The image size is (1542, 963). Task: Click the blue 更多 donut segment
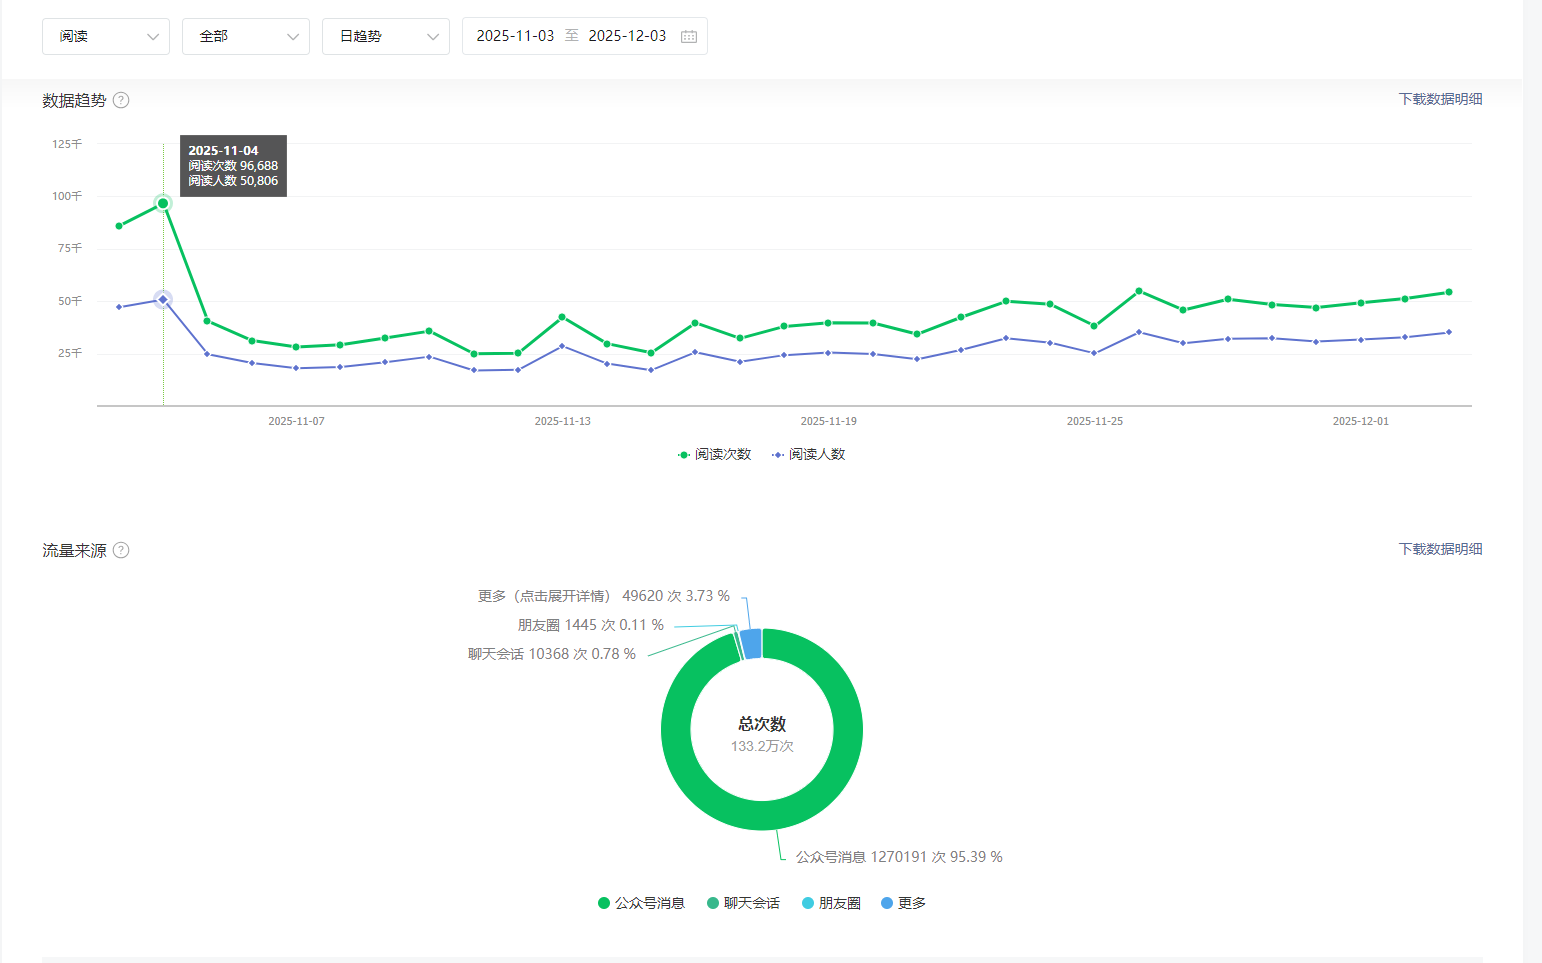click(751, 644)
